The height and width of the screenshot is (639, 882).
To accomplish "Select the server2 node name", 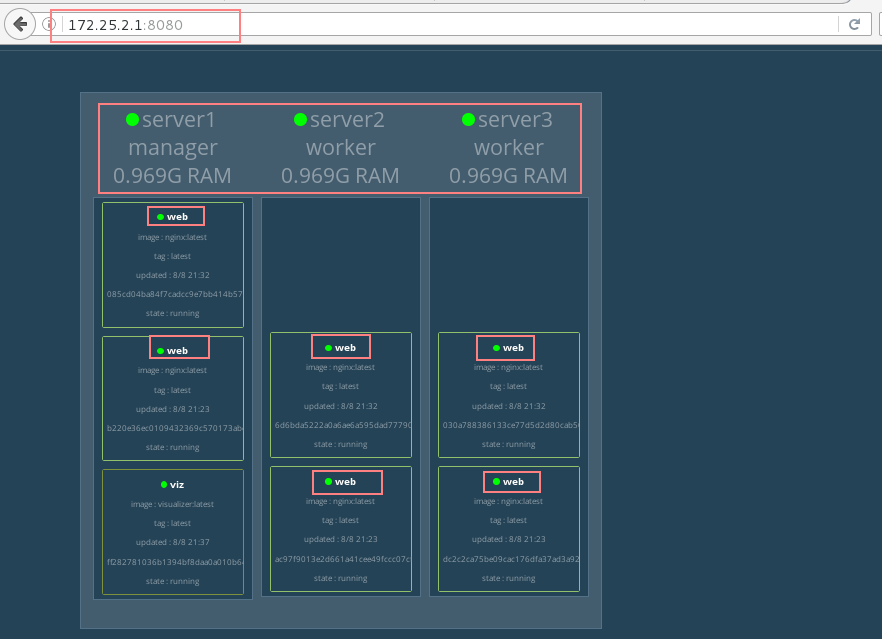I will [347, 120].
